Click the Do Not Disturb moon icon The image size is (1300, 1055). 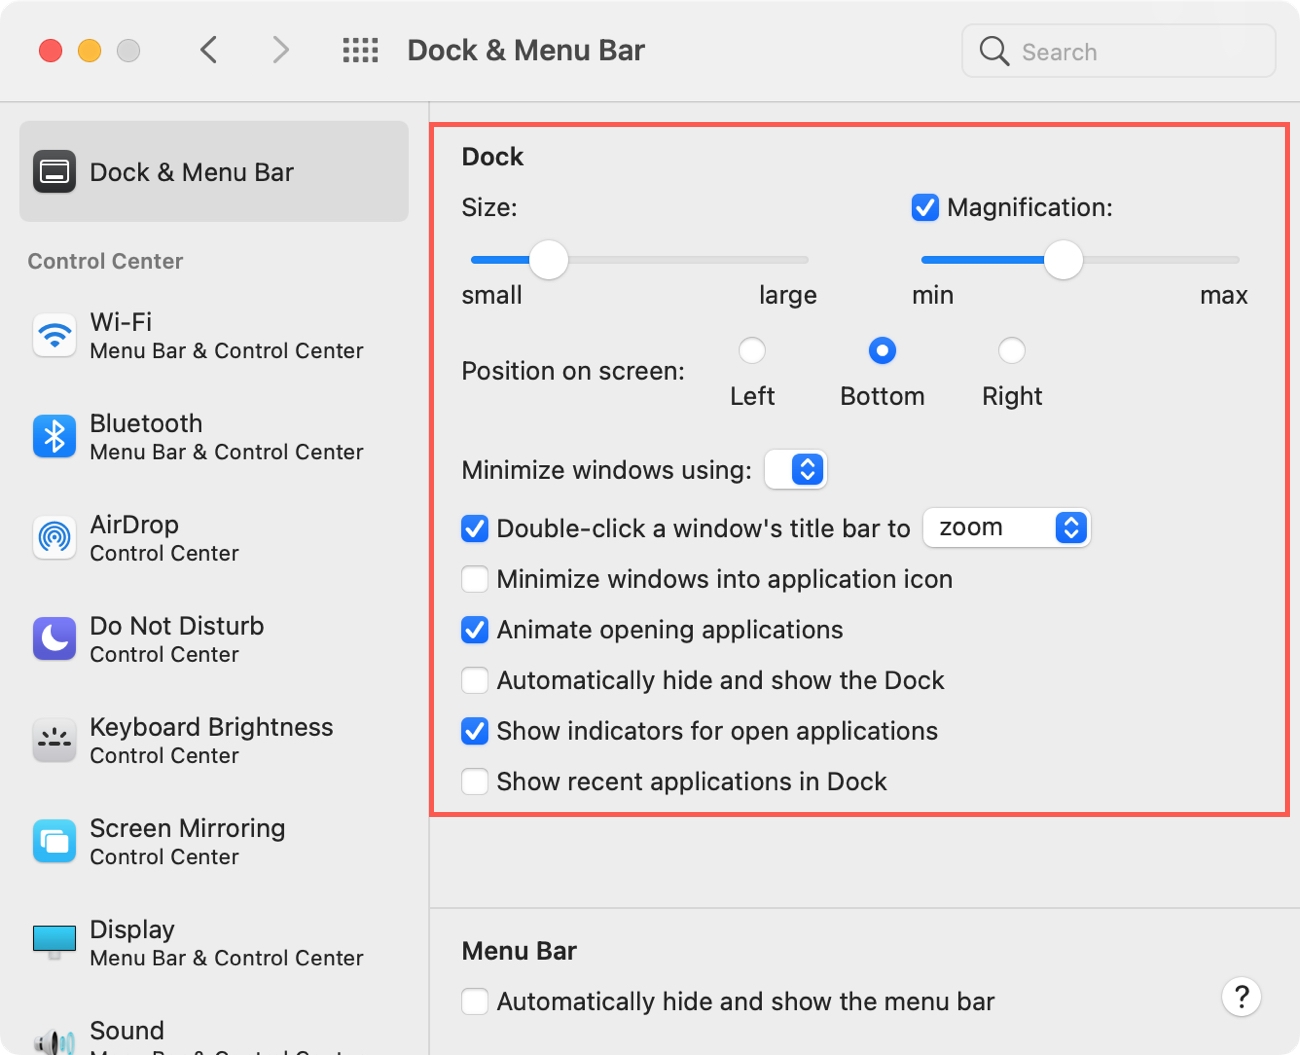click(x=54, y=639)
